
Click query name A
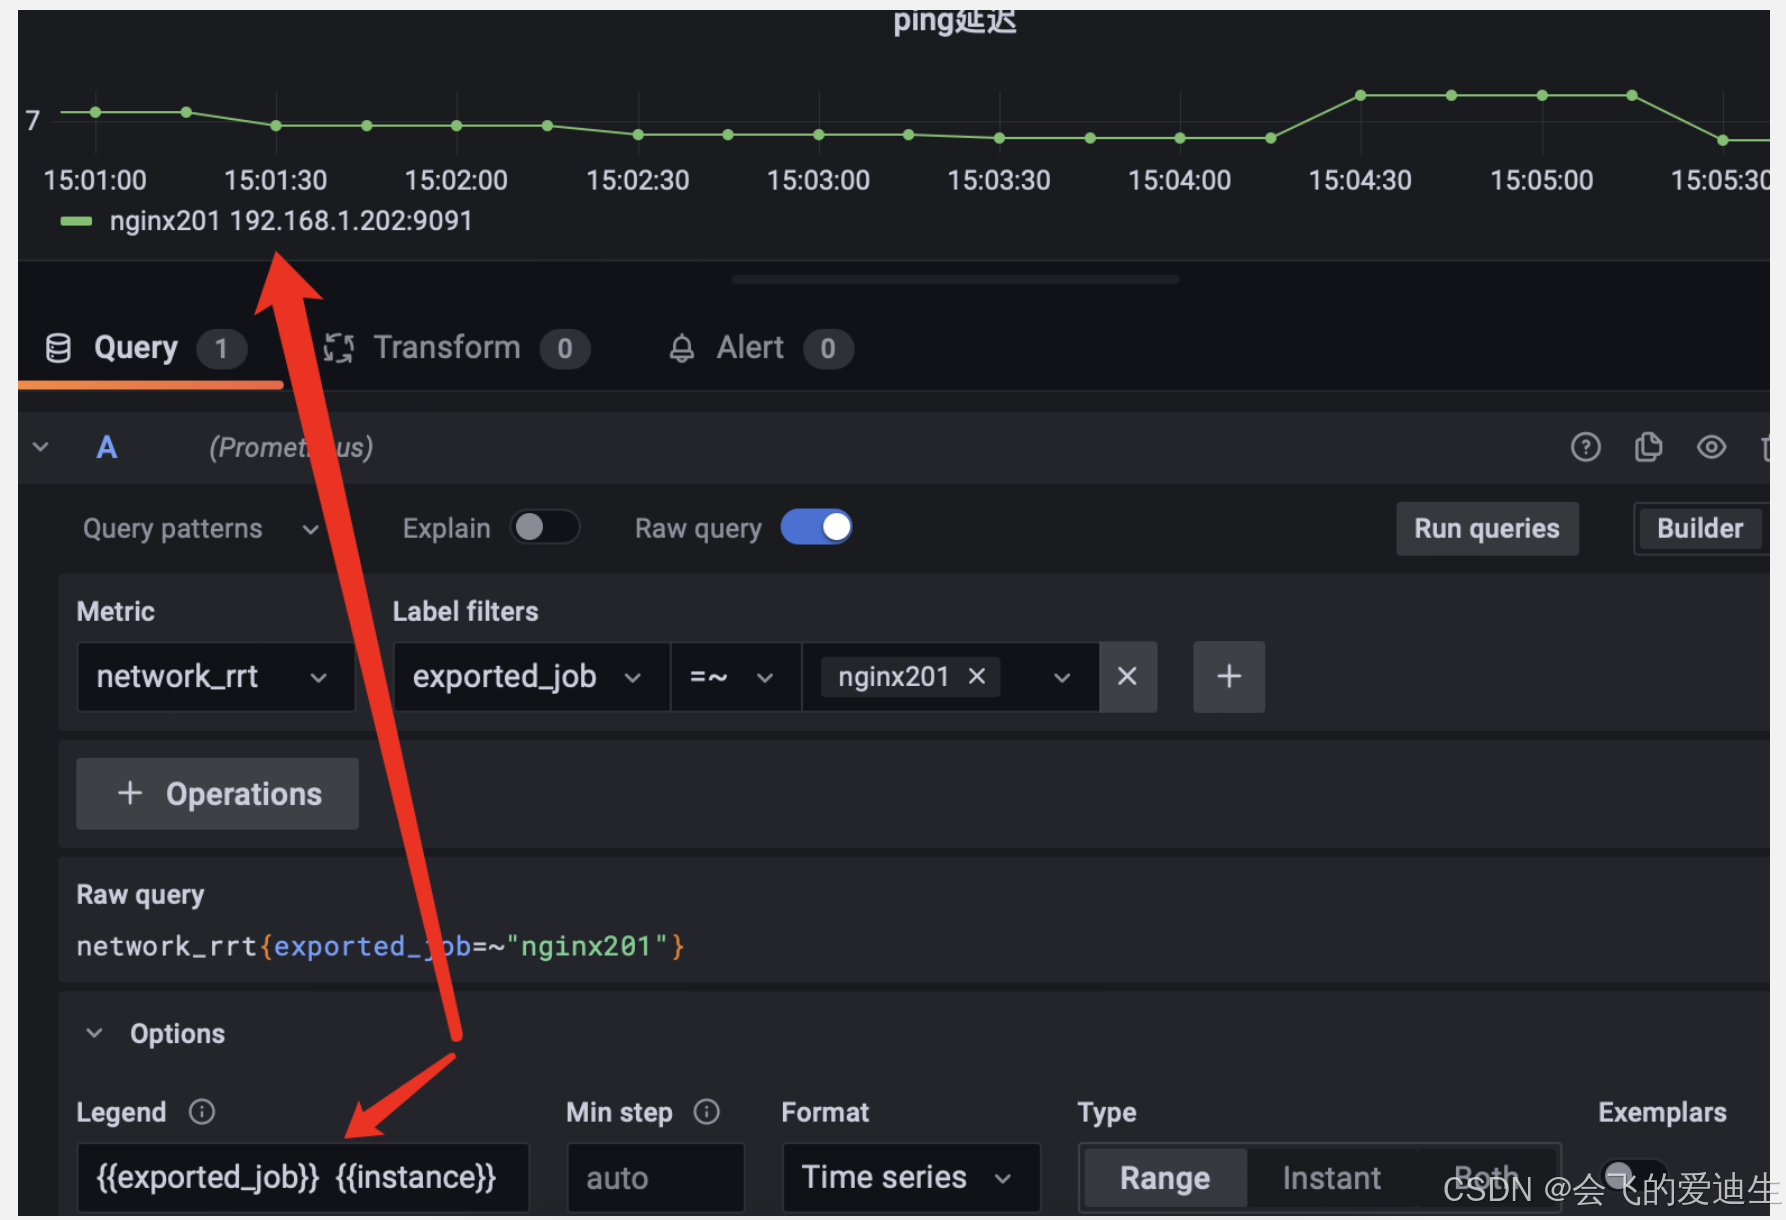(x=107, y=447)
